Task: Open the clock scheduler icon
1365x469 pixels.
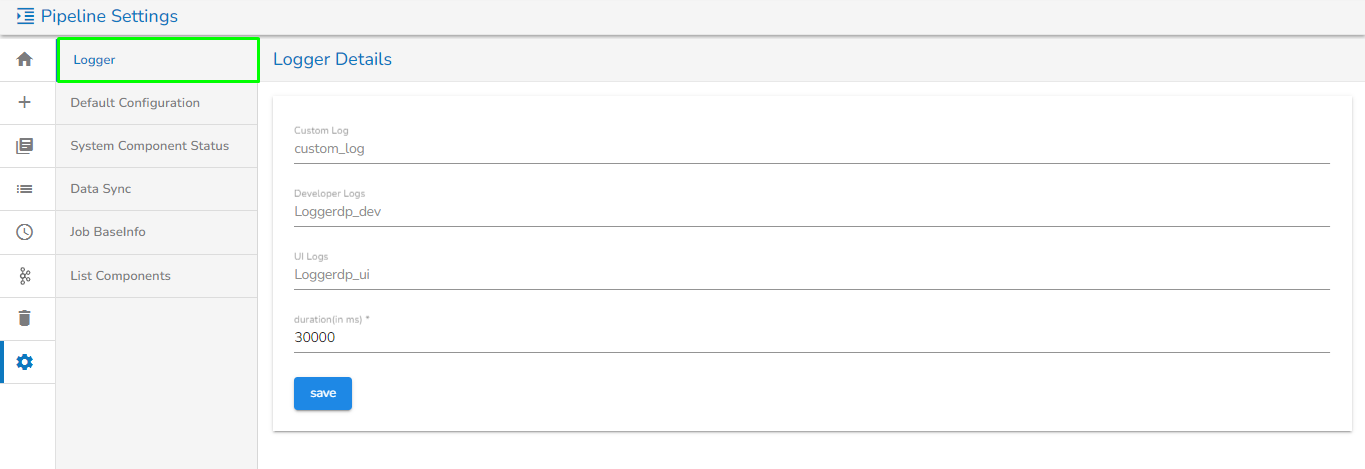Action: pyautogui.click(x=25, y=232)
